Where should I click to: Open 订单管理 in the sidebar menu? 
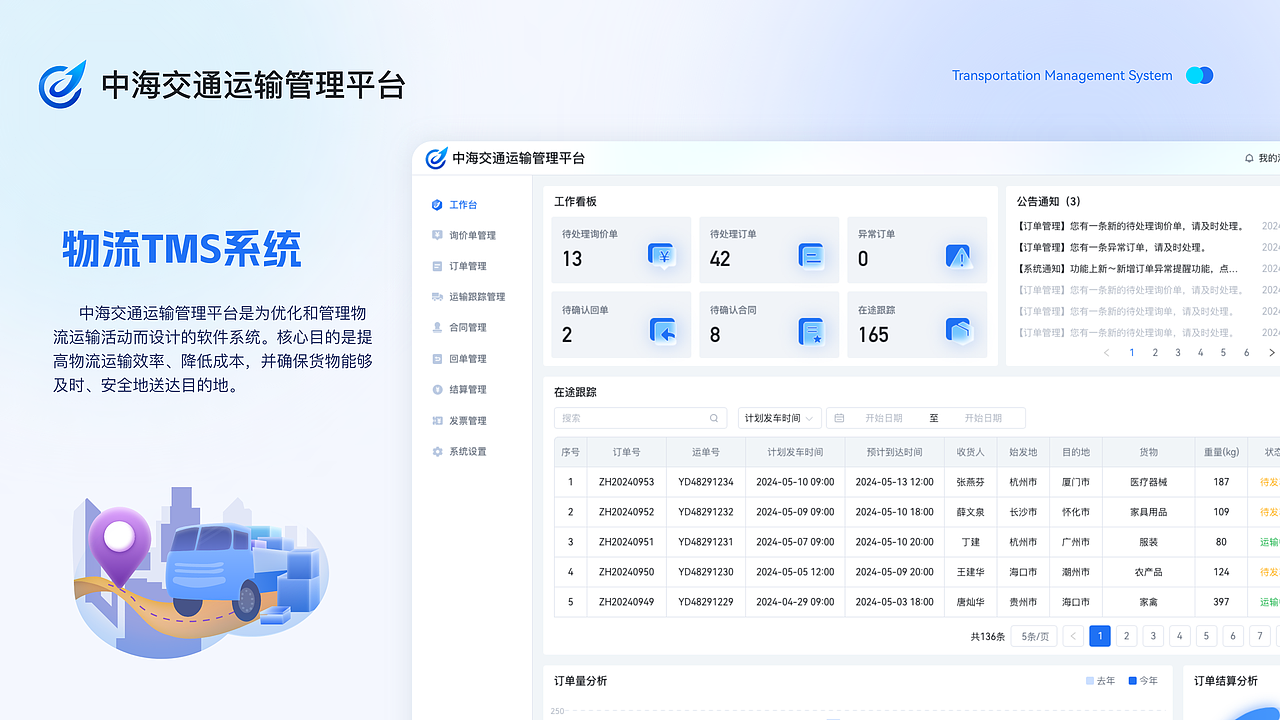click(468, 266)
